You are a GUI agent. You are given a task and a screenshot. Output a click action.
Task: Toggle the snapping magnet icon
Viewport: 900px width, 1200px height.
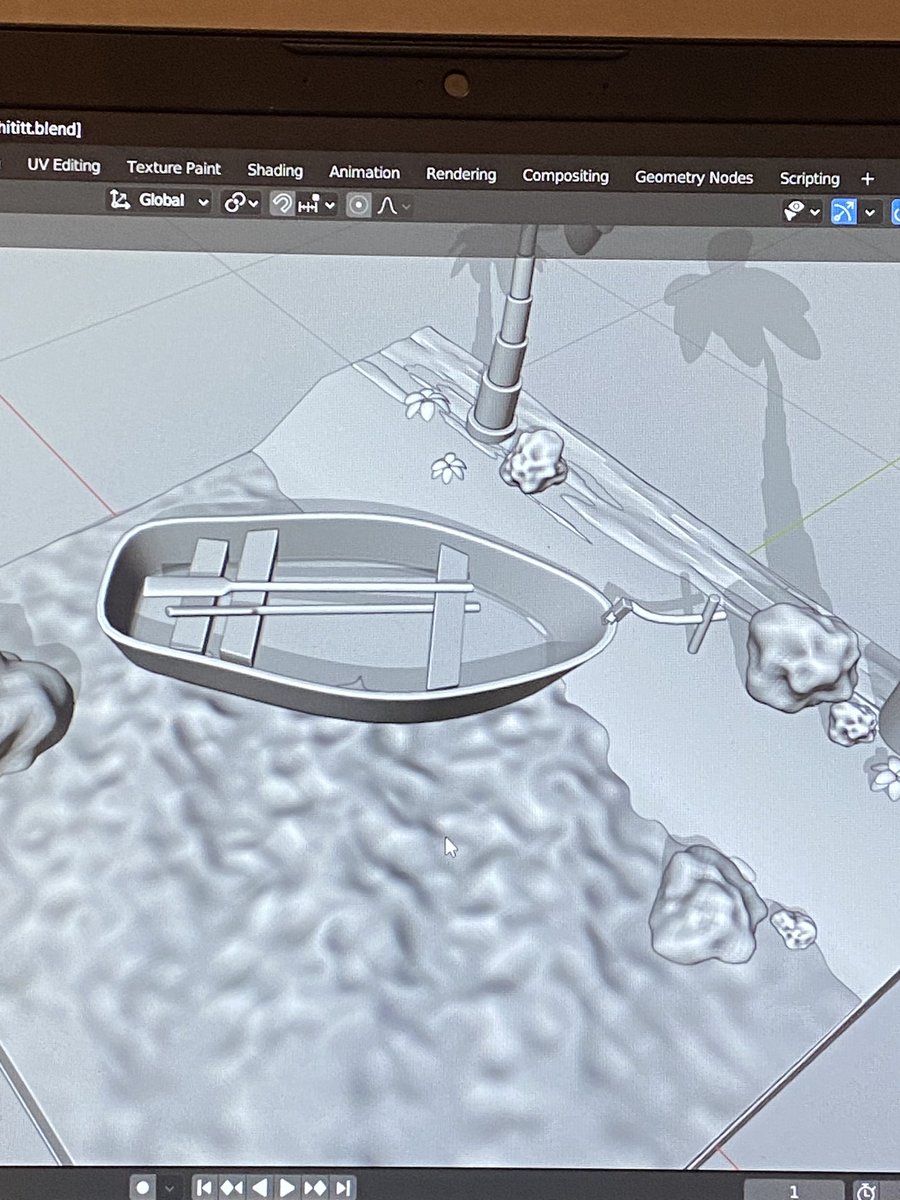(x=282, y=204)
